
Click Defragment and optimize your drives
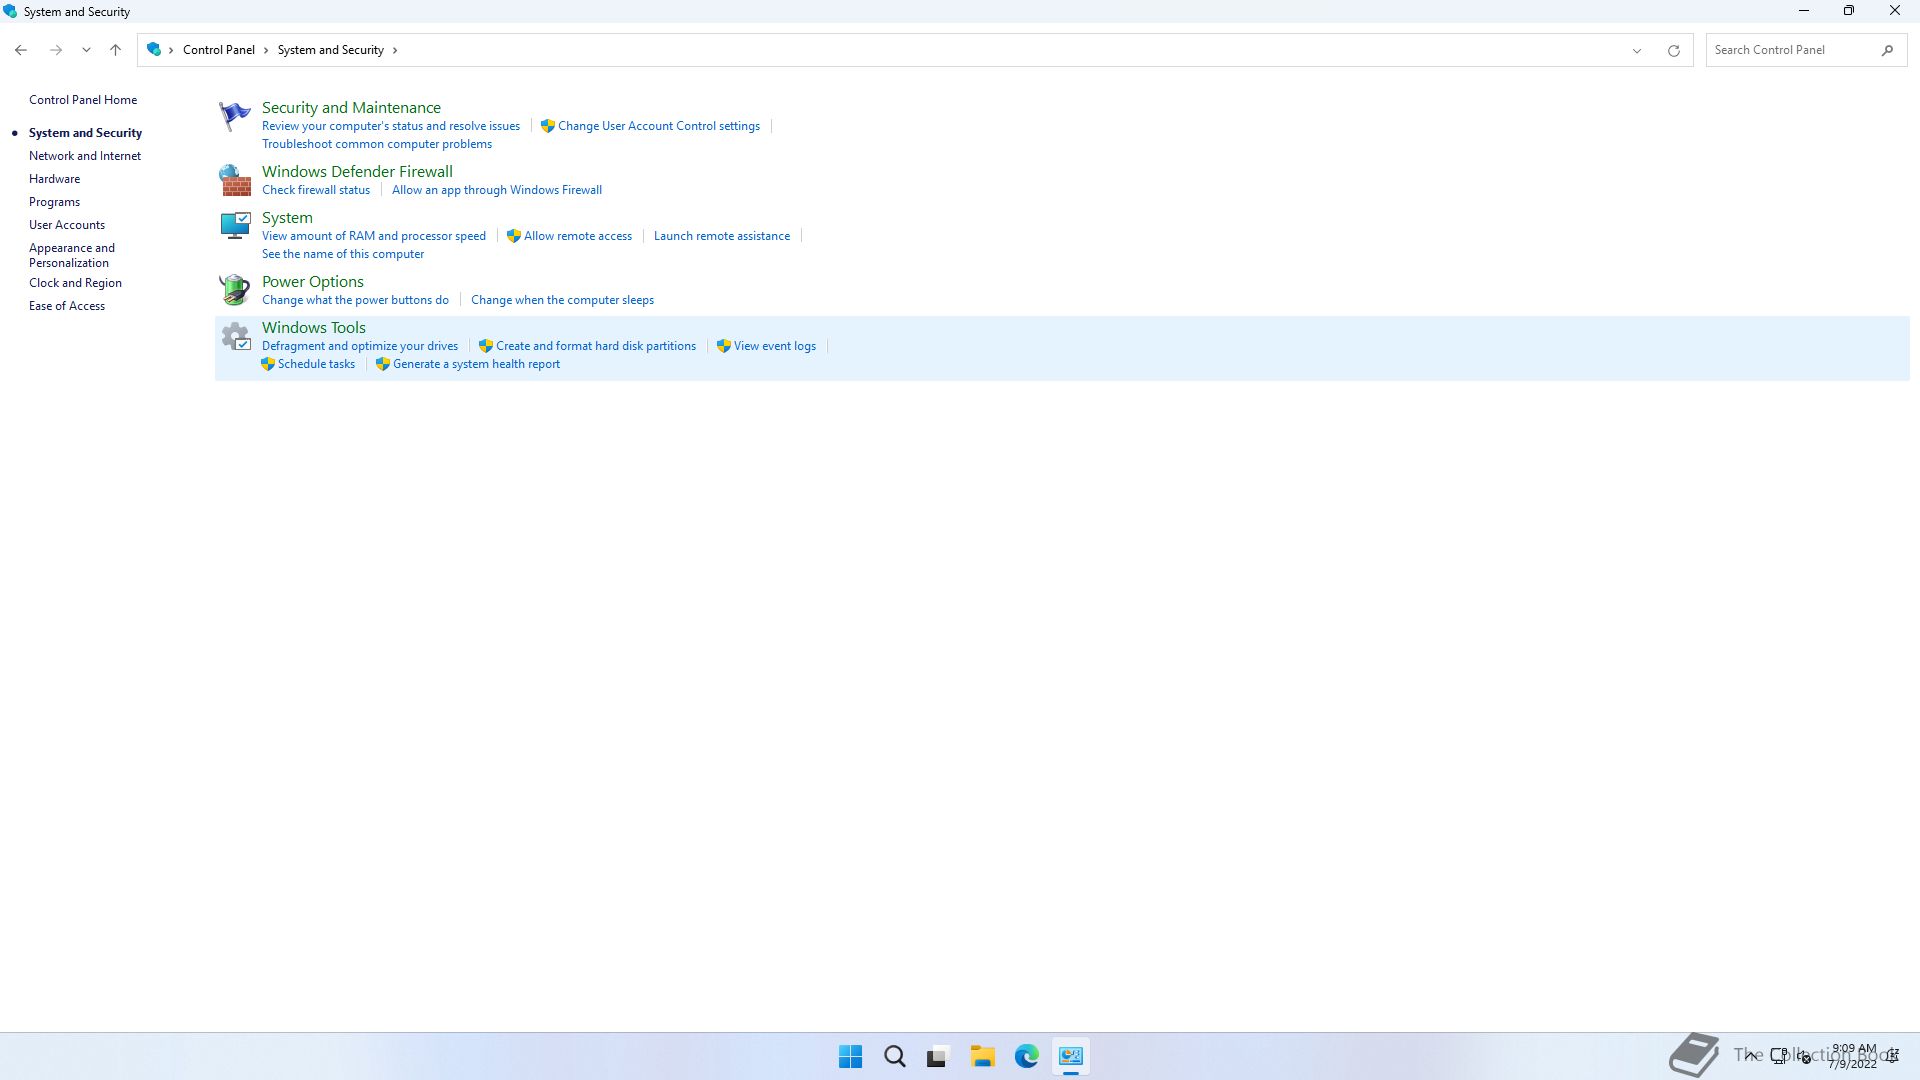[x=360, y=346]
